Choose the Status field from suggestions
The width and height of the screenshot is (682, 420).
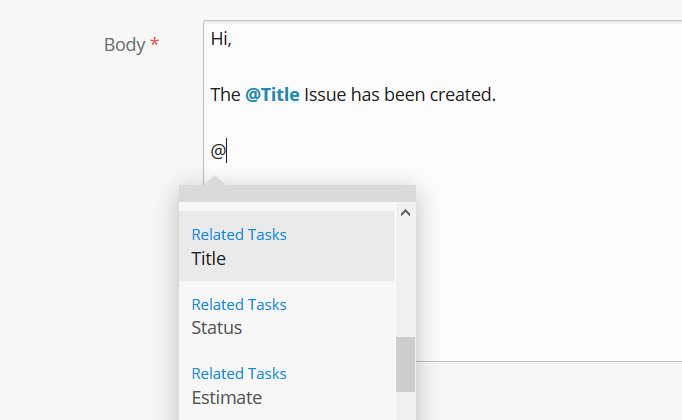click(x=287, y=316)
